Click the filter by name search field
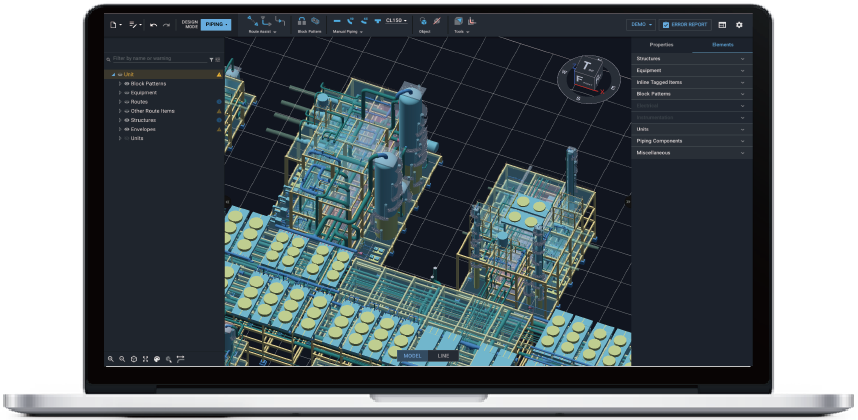The height and width of the screenshot is (420, 858). (x=158, y=59)
